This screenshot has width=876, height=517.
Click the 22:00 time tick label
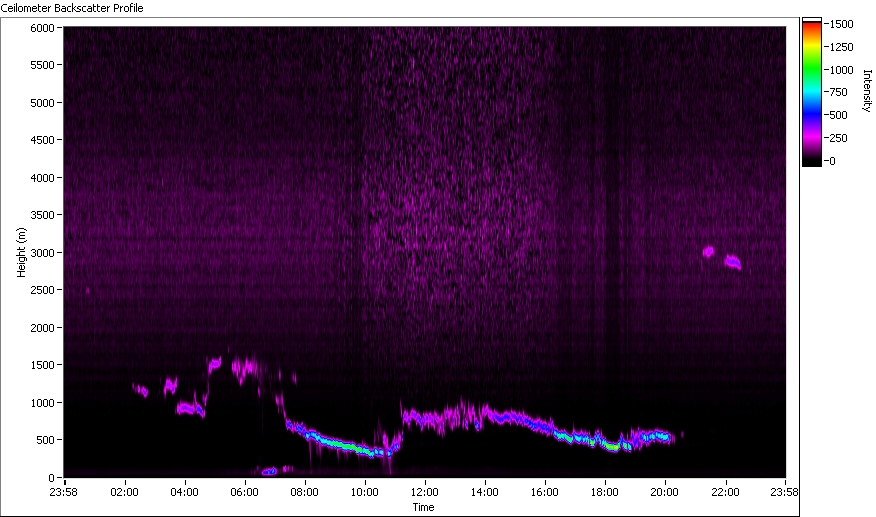tap(725, 492)
